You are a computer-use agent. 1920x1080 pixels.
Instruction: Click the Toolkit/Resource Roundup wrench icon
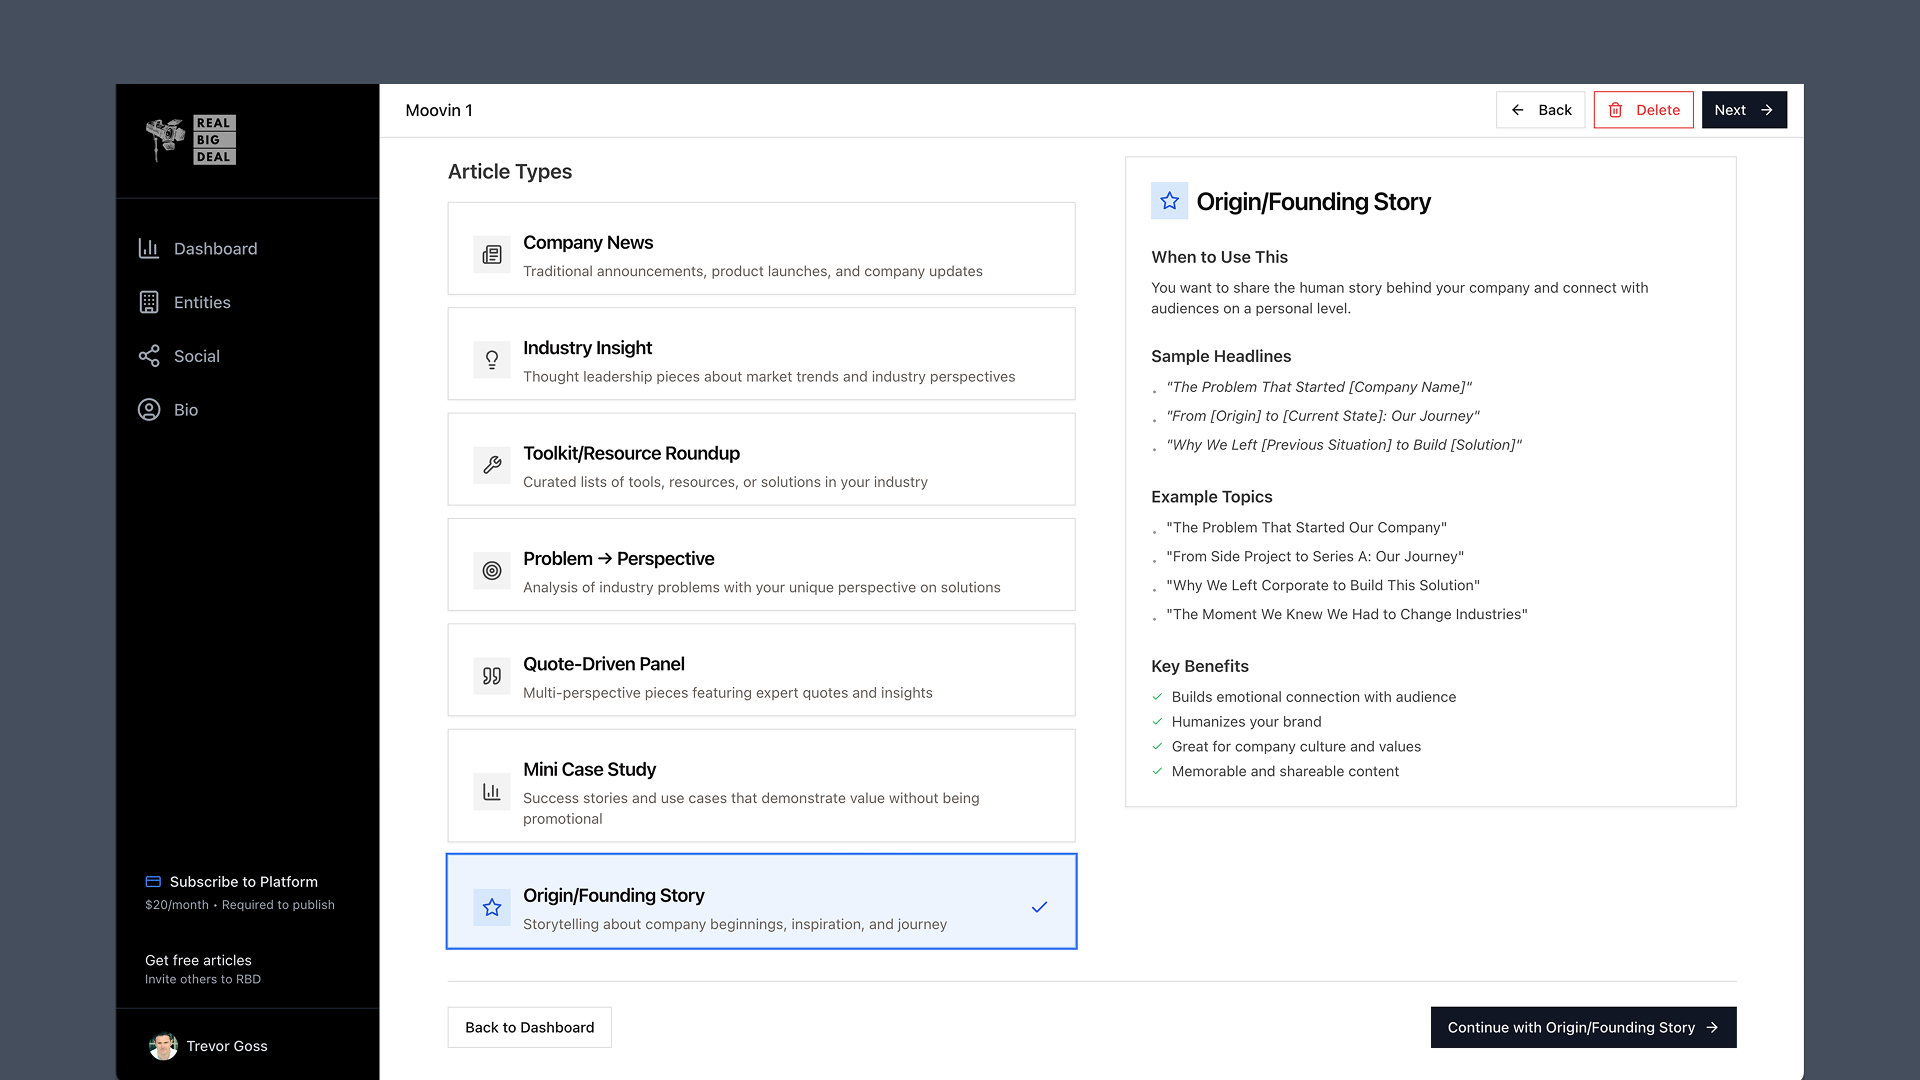point(491,465)
